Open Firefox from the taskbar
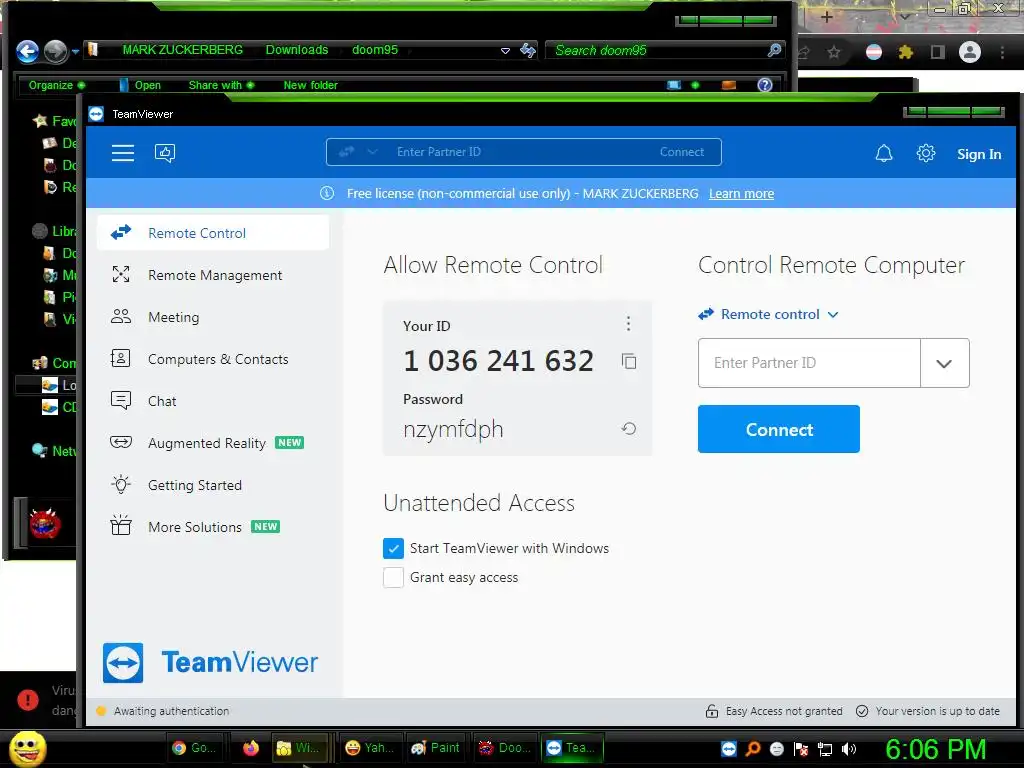1024x768 pixels. coord(251,748)
